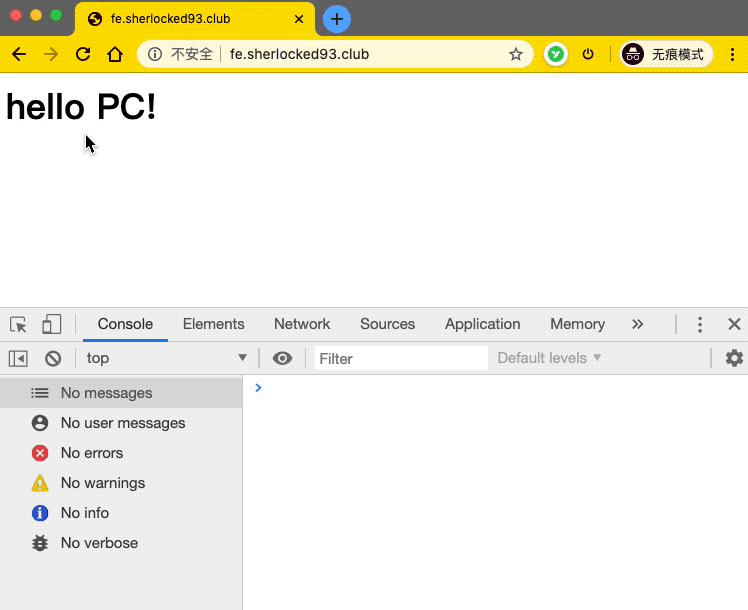
Task: Toggle the device toolbar icon
Action: [52, 324]
